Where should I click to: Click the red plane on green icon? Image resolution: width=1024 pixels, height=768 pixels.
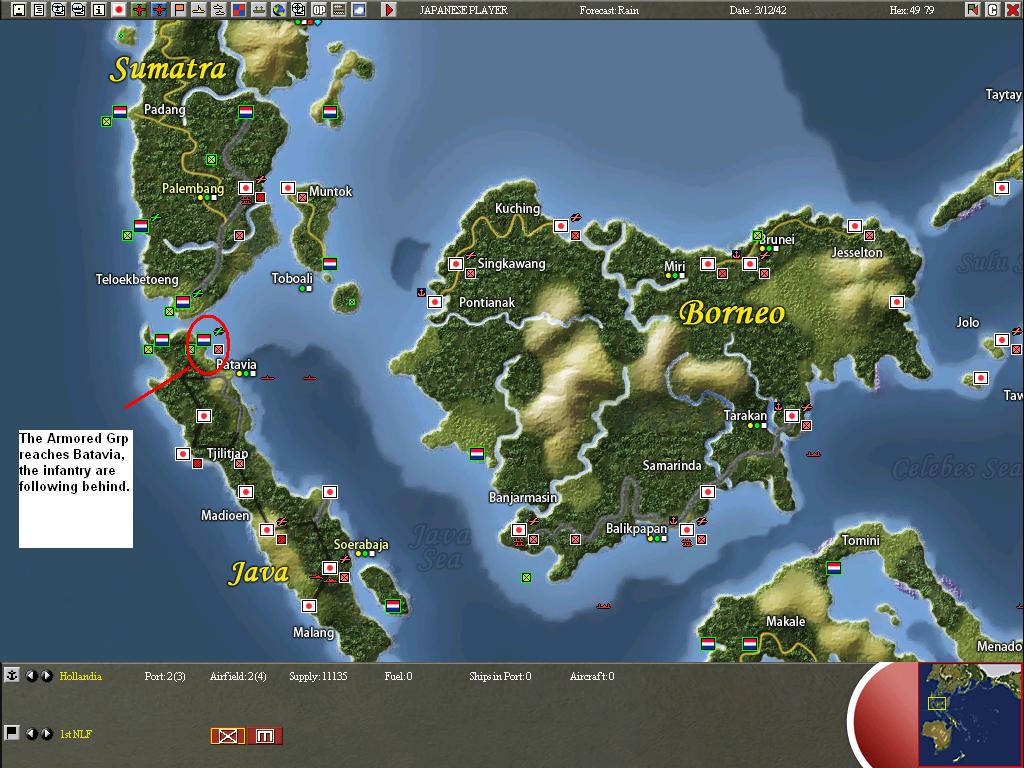tap(138, 9)
